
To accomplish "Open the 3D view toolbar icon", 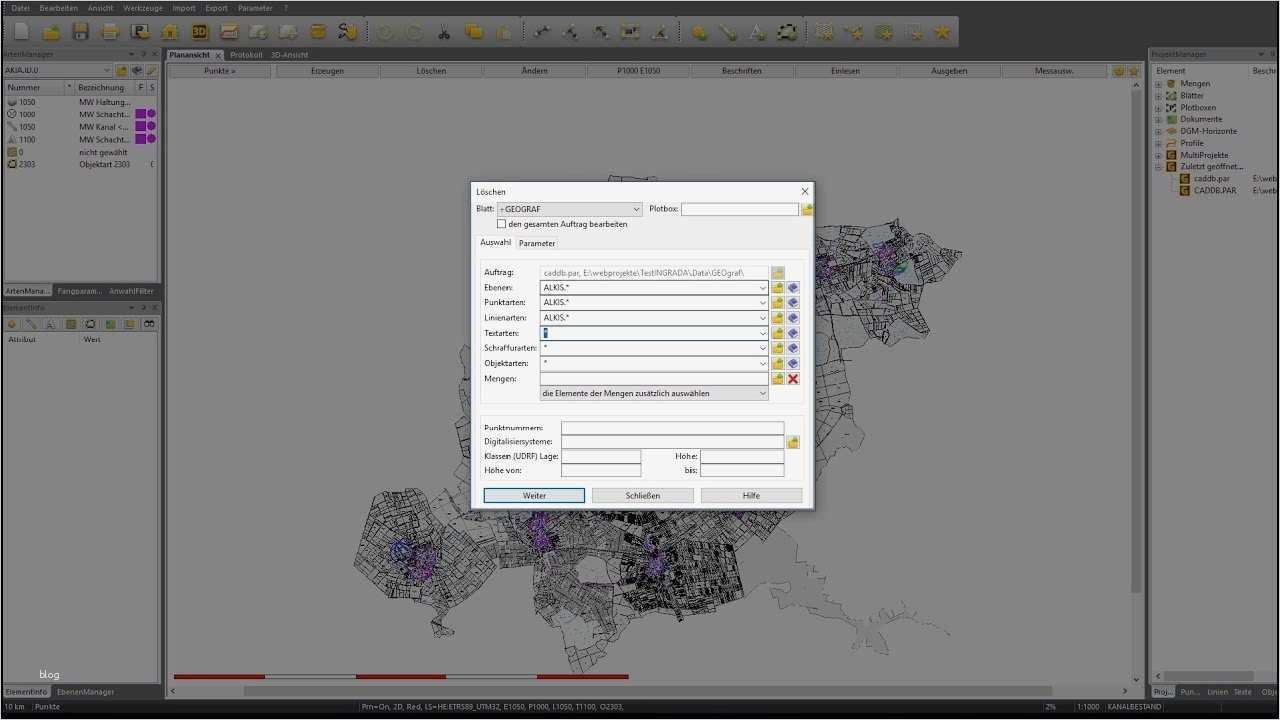I will 200,31.
